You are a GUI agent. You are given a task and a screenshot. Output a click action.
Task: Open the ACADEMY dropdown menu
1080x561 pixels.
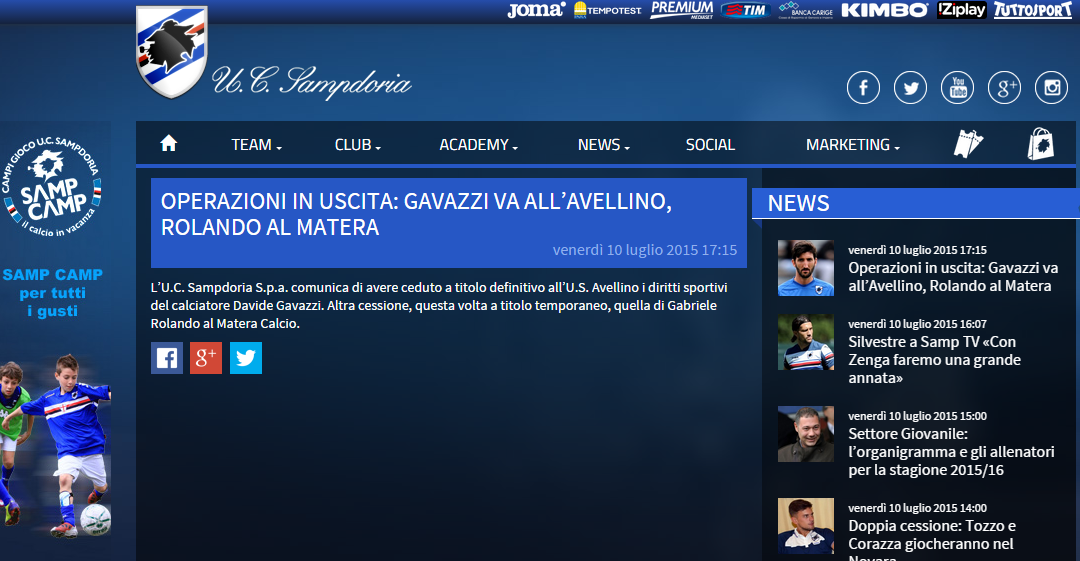(x=478, y=145)
